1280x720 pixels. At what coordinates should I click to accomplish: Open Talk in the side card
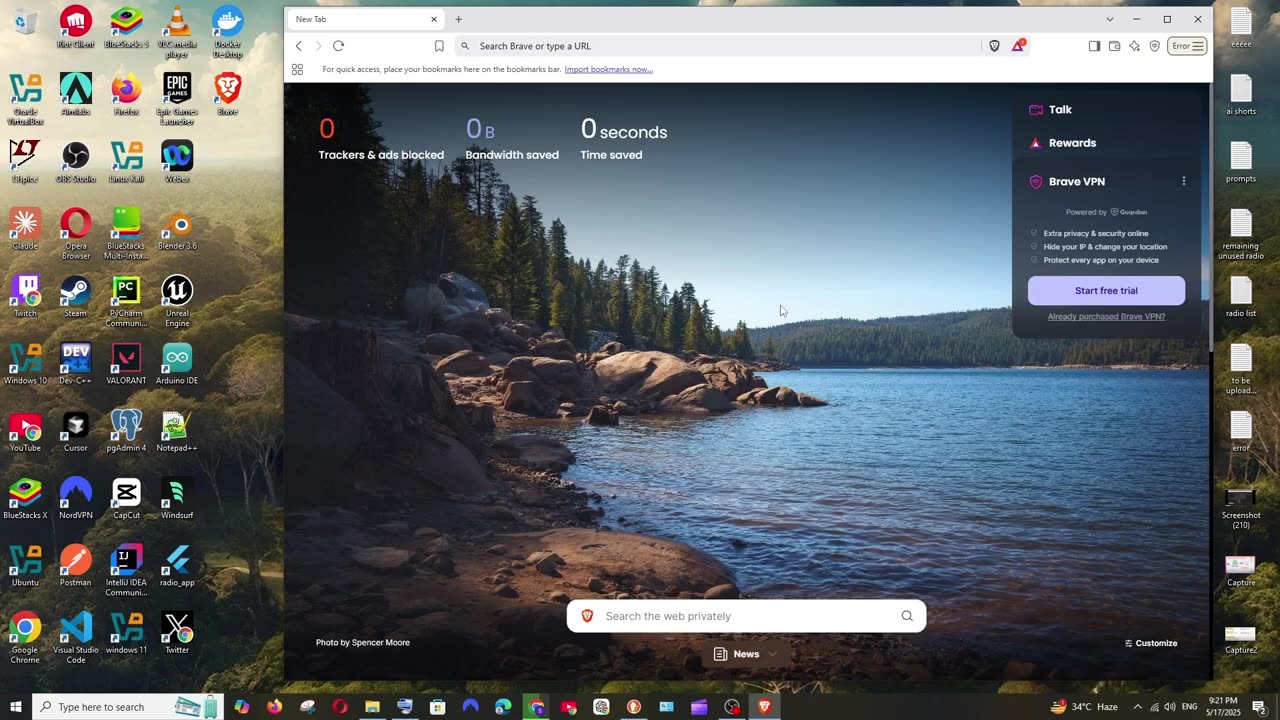click(x=1050, y=110)
